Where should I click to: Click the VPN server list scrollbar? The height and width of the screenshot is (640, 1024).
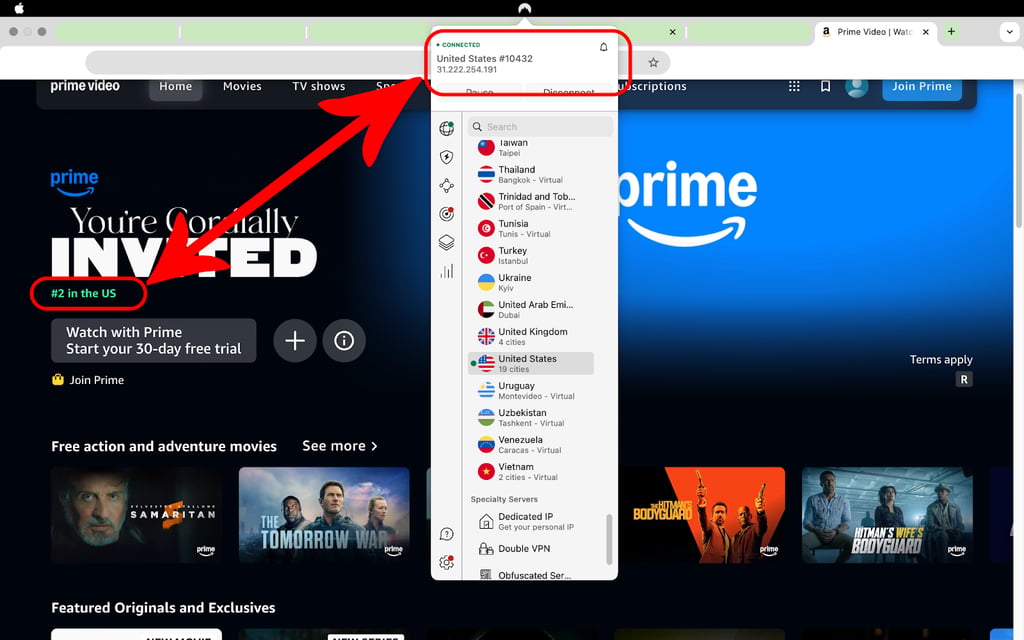[609, 539]
